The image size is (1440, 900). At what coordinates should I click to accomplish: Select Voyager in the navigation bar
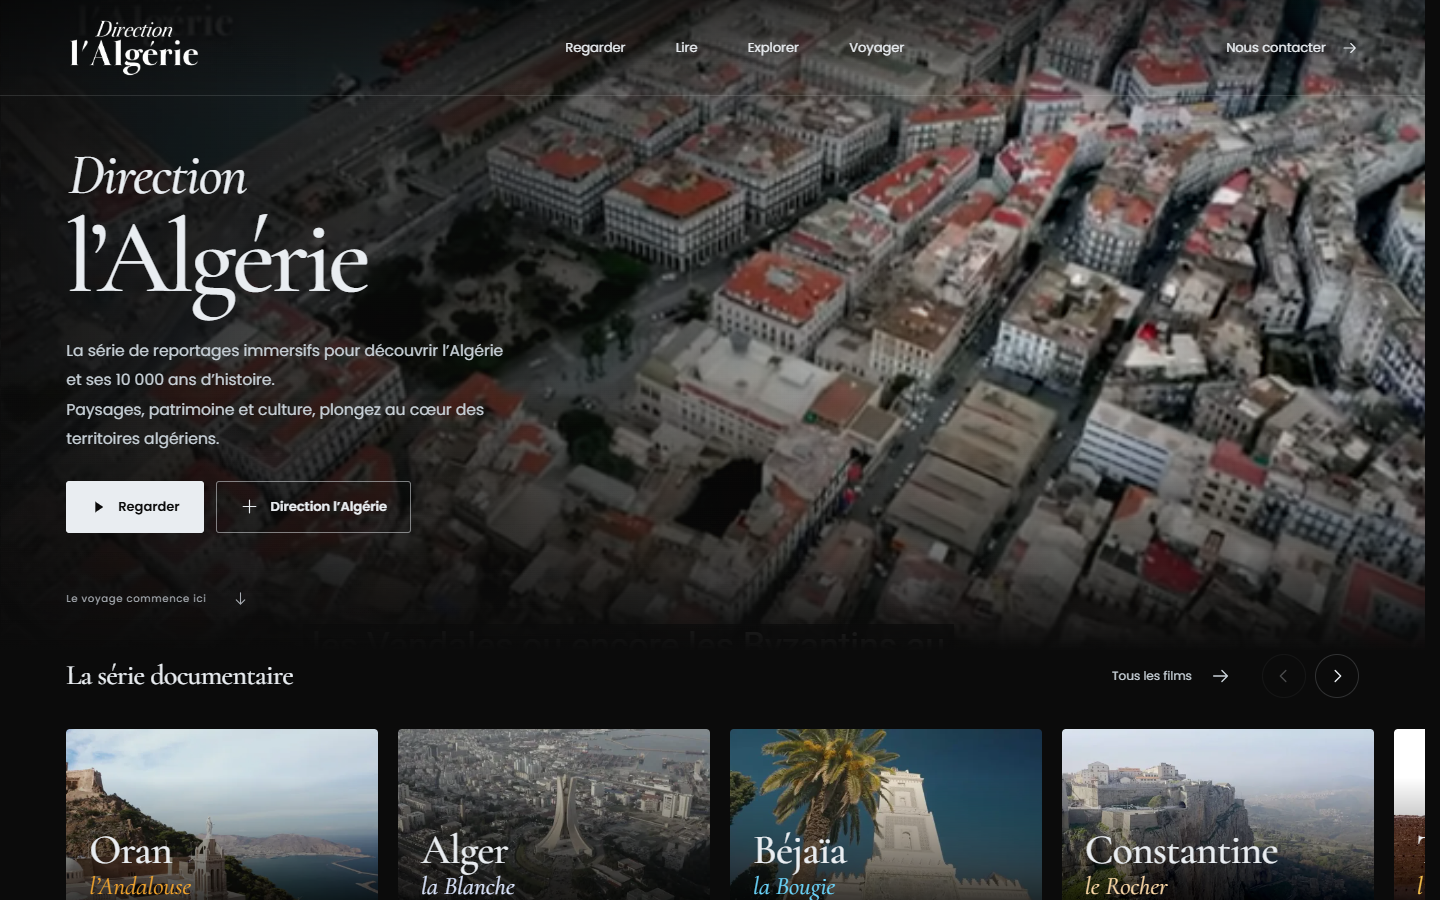[x=876, y=48]
